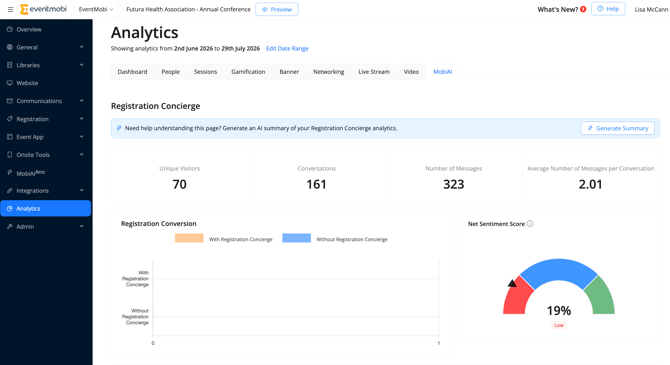Image resolution: width=670 pixels, height=365 pixels.
Task: Click the Registration Conversion chart title
Action: 159,224
